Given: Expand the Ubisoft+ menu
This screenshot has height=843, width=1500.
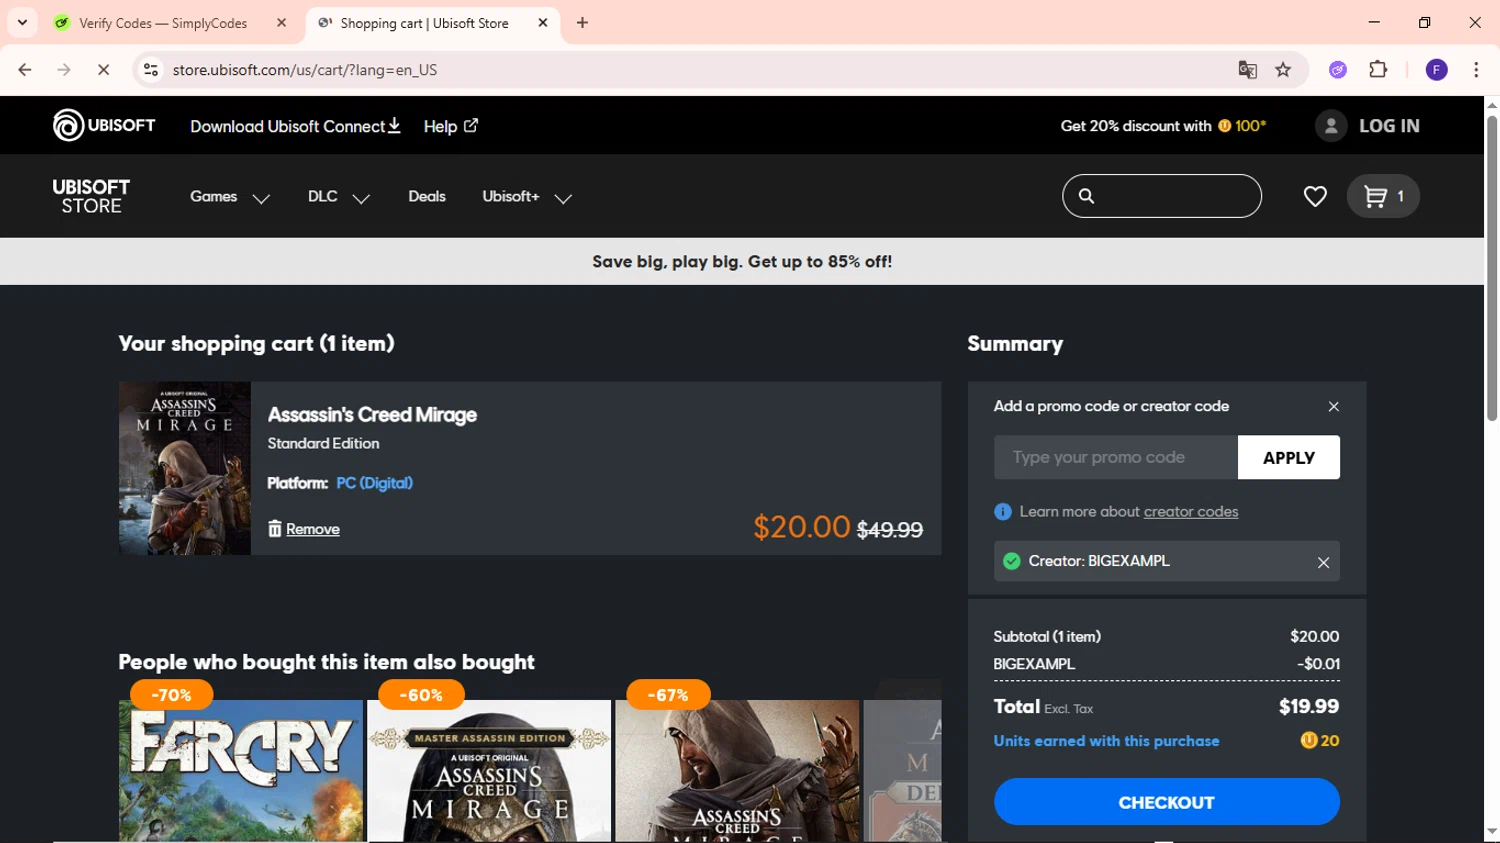Looking at the screenshot, I should (527, 197).
